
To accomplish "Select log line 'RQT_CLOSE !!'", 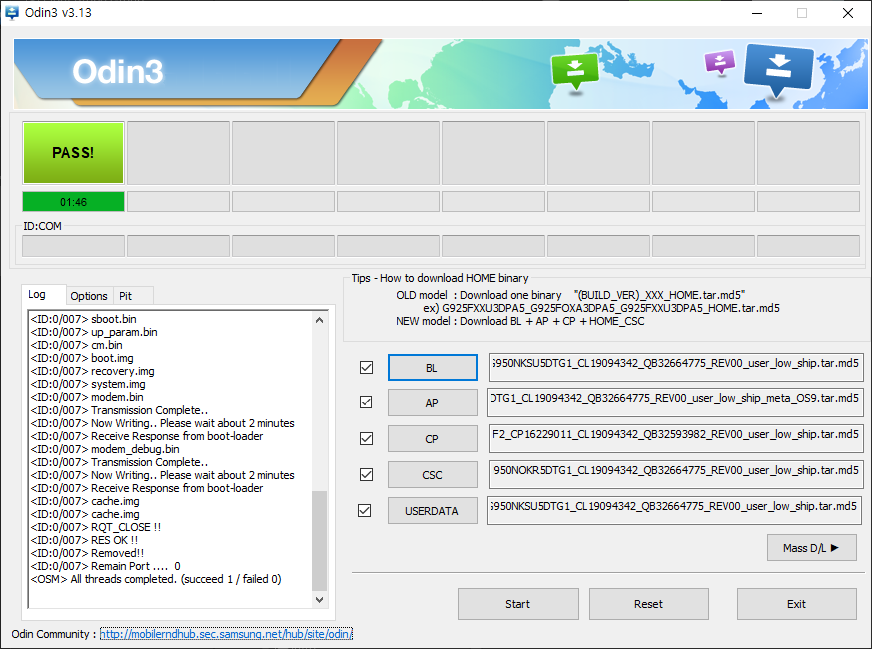I will coord(96,527).
